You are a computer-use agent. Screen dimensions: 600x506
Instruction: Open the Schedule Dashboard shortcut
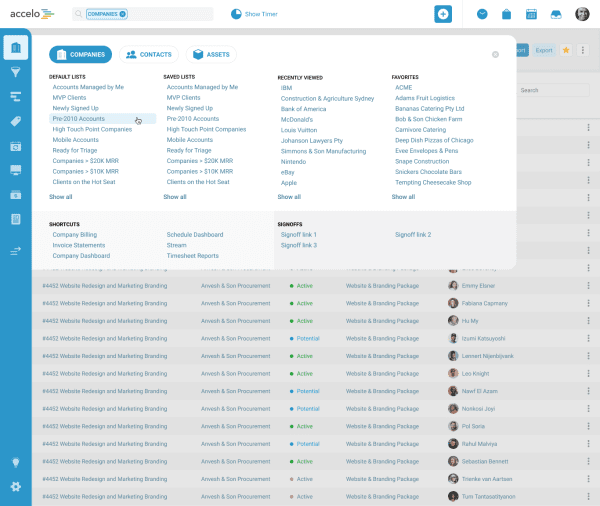[195, 235]
